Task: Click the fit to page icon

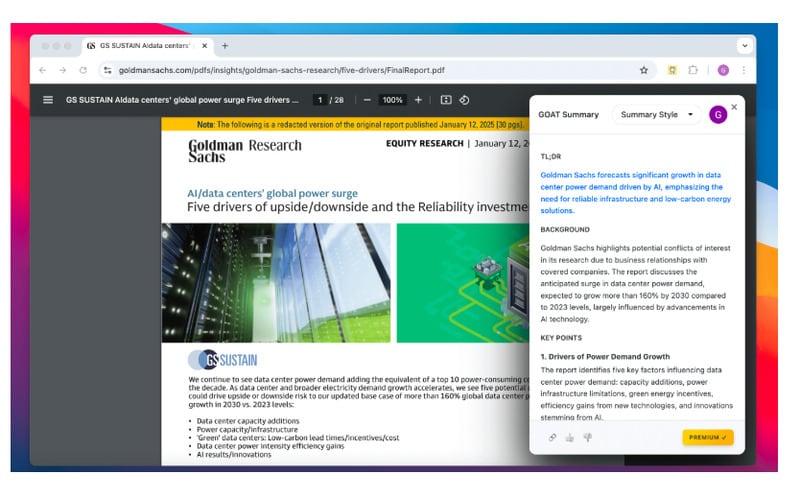Action: (x=446, y=100)
